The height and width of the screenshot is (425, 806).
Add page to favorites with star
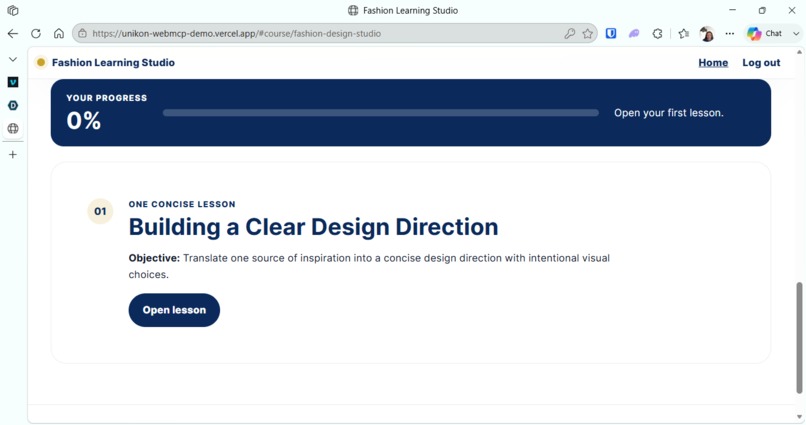click(x=588, y=33)
